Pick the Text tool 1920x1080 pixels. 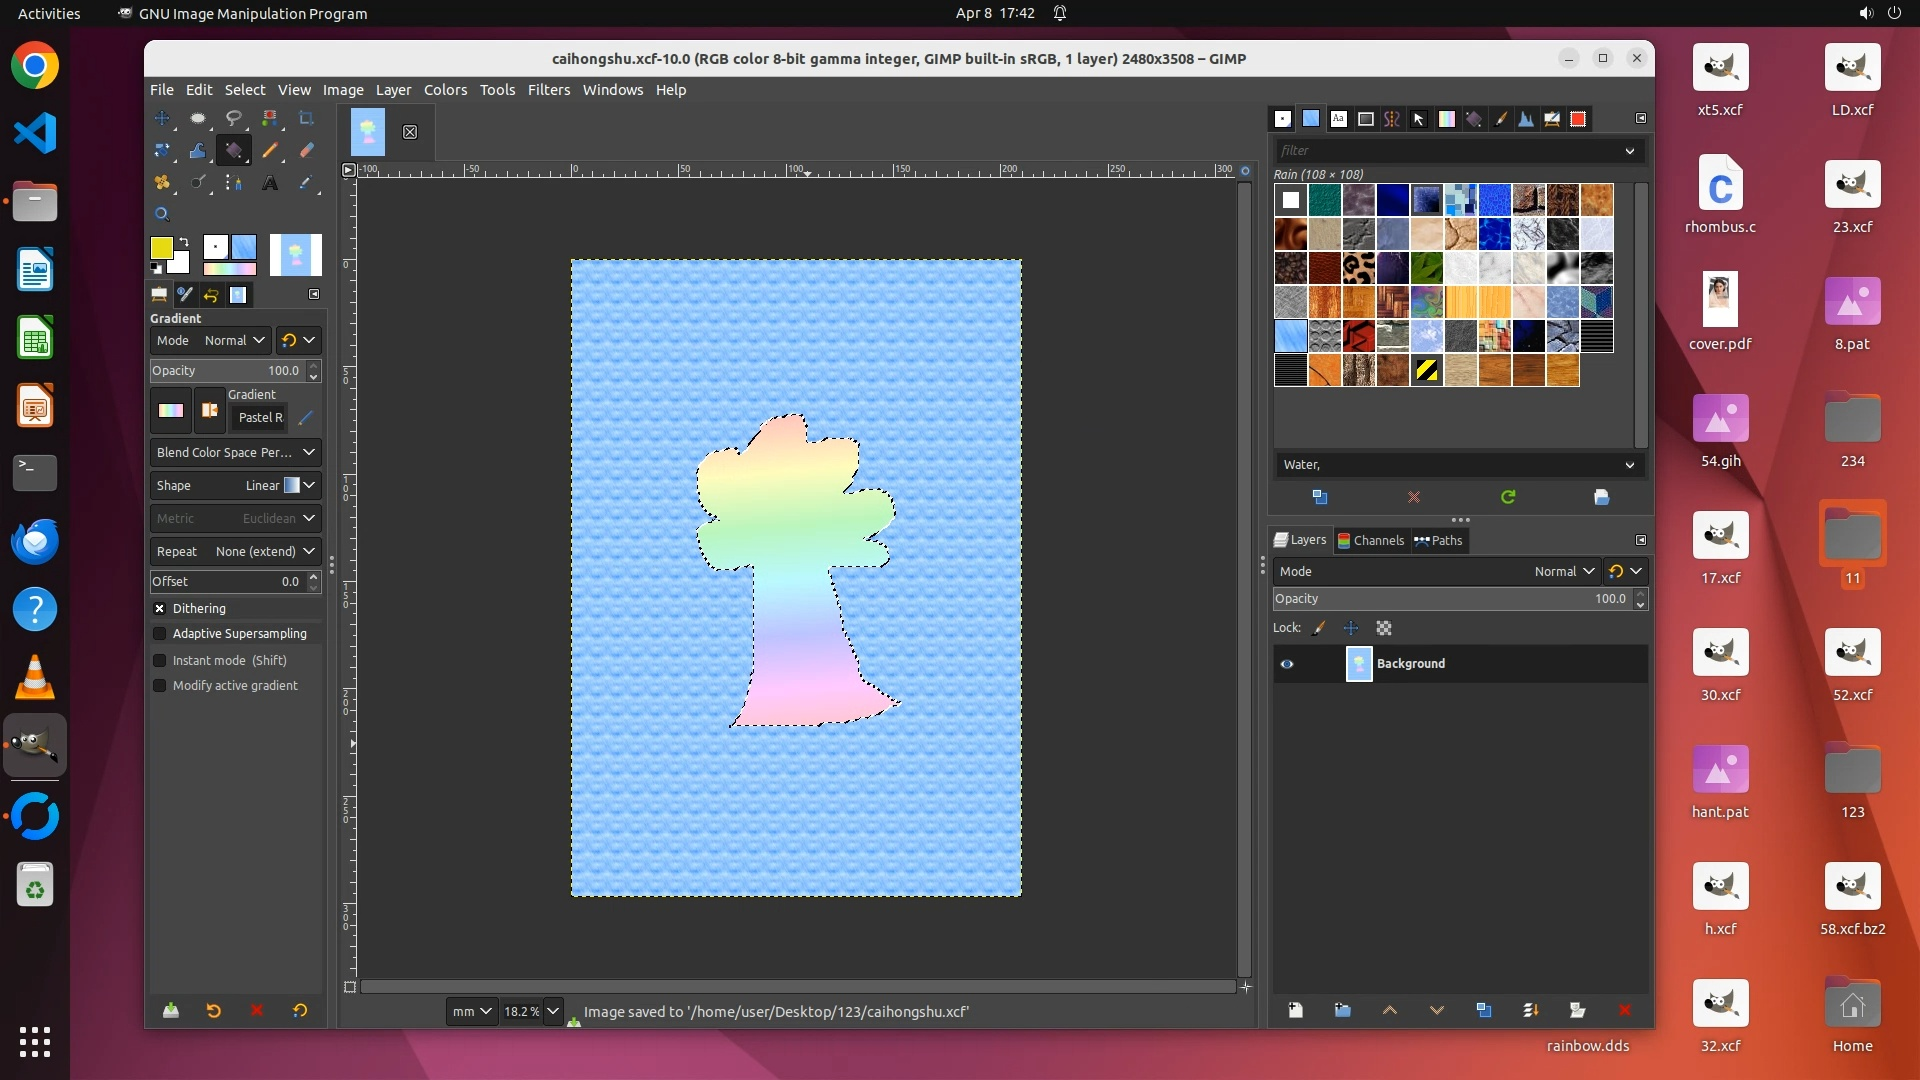point(270,183)
